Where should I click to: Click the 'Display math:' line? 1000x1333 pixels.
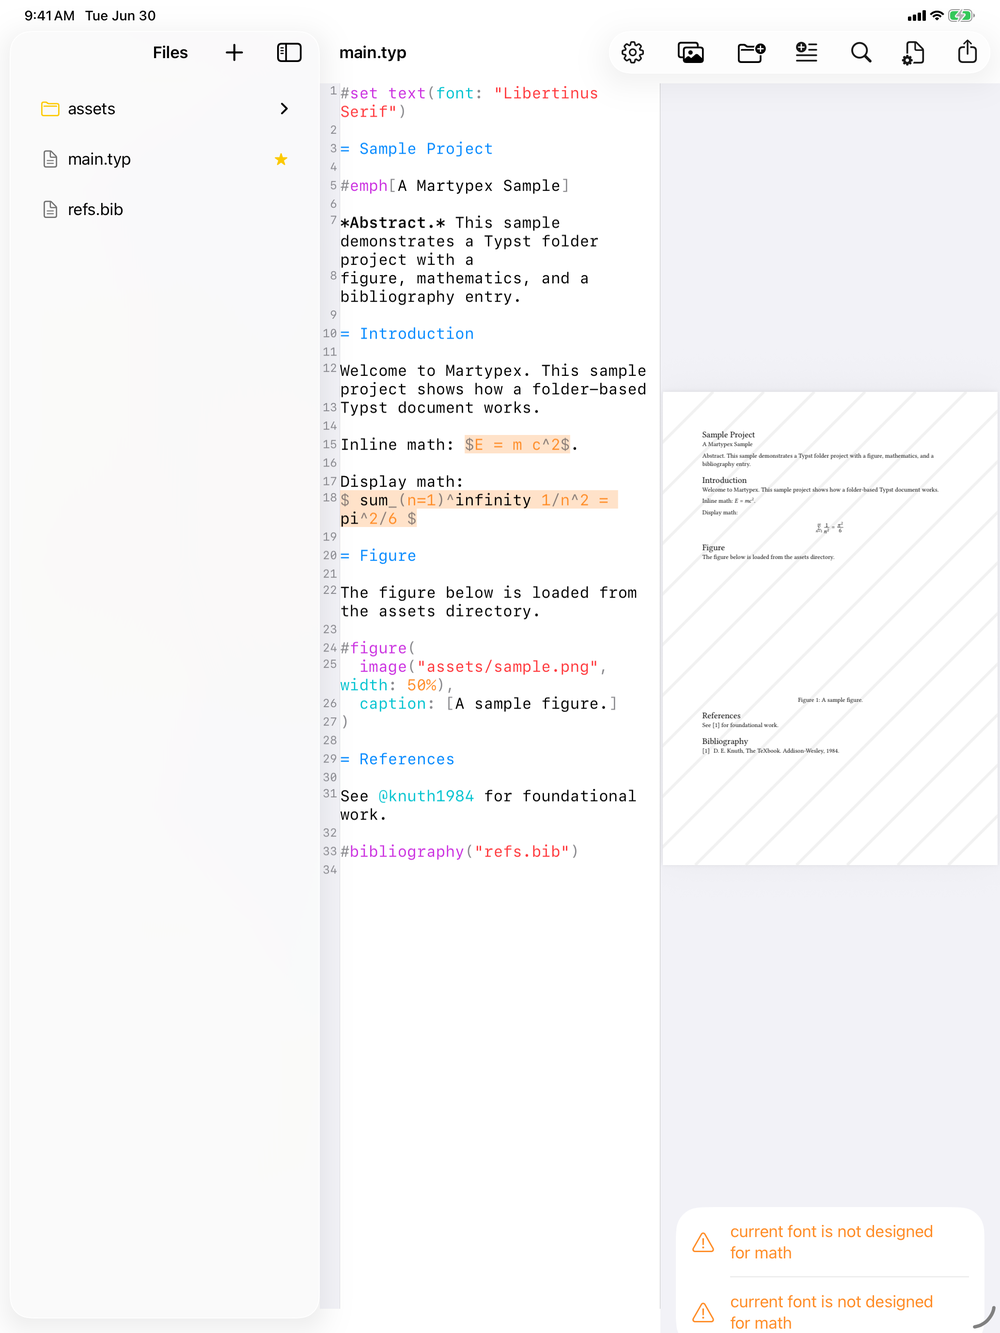[402, 482]
